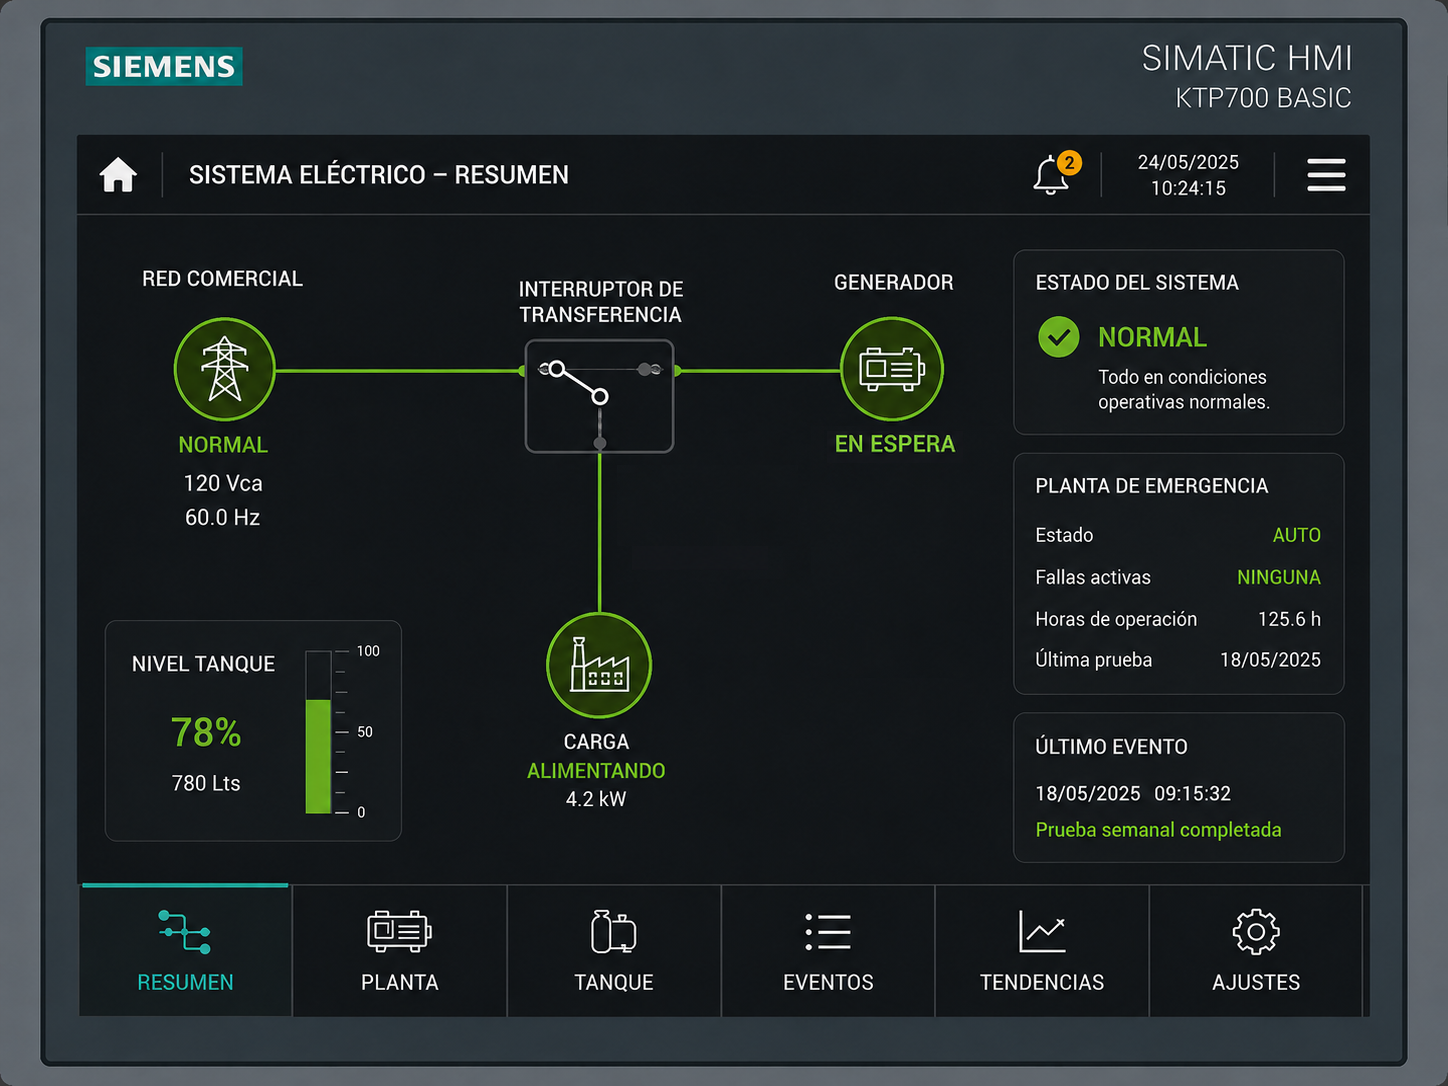Open the hamburger menu
The image size is (1448, 1086).
pos(1326,175)
